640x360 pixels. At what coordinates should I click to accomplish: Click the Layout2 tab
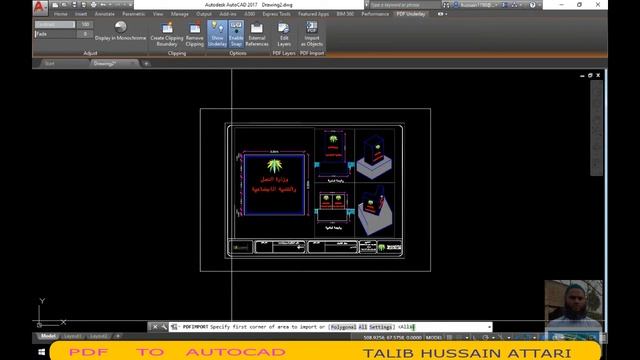click(99, 336)
